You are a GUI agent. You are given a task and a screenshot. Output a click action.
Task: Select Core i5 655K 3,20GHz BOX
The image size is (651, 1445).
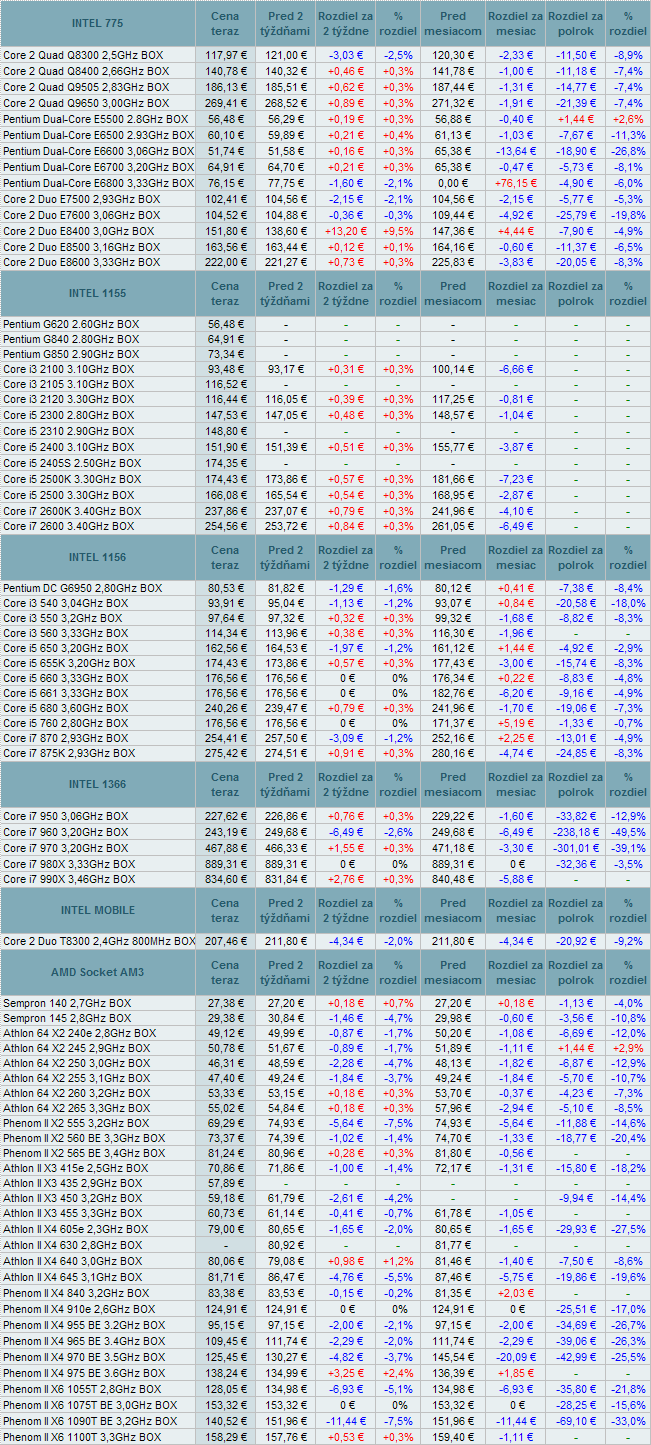click(69, 664)
